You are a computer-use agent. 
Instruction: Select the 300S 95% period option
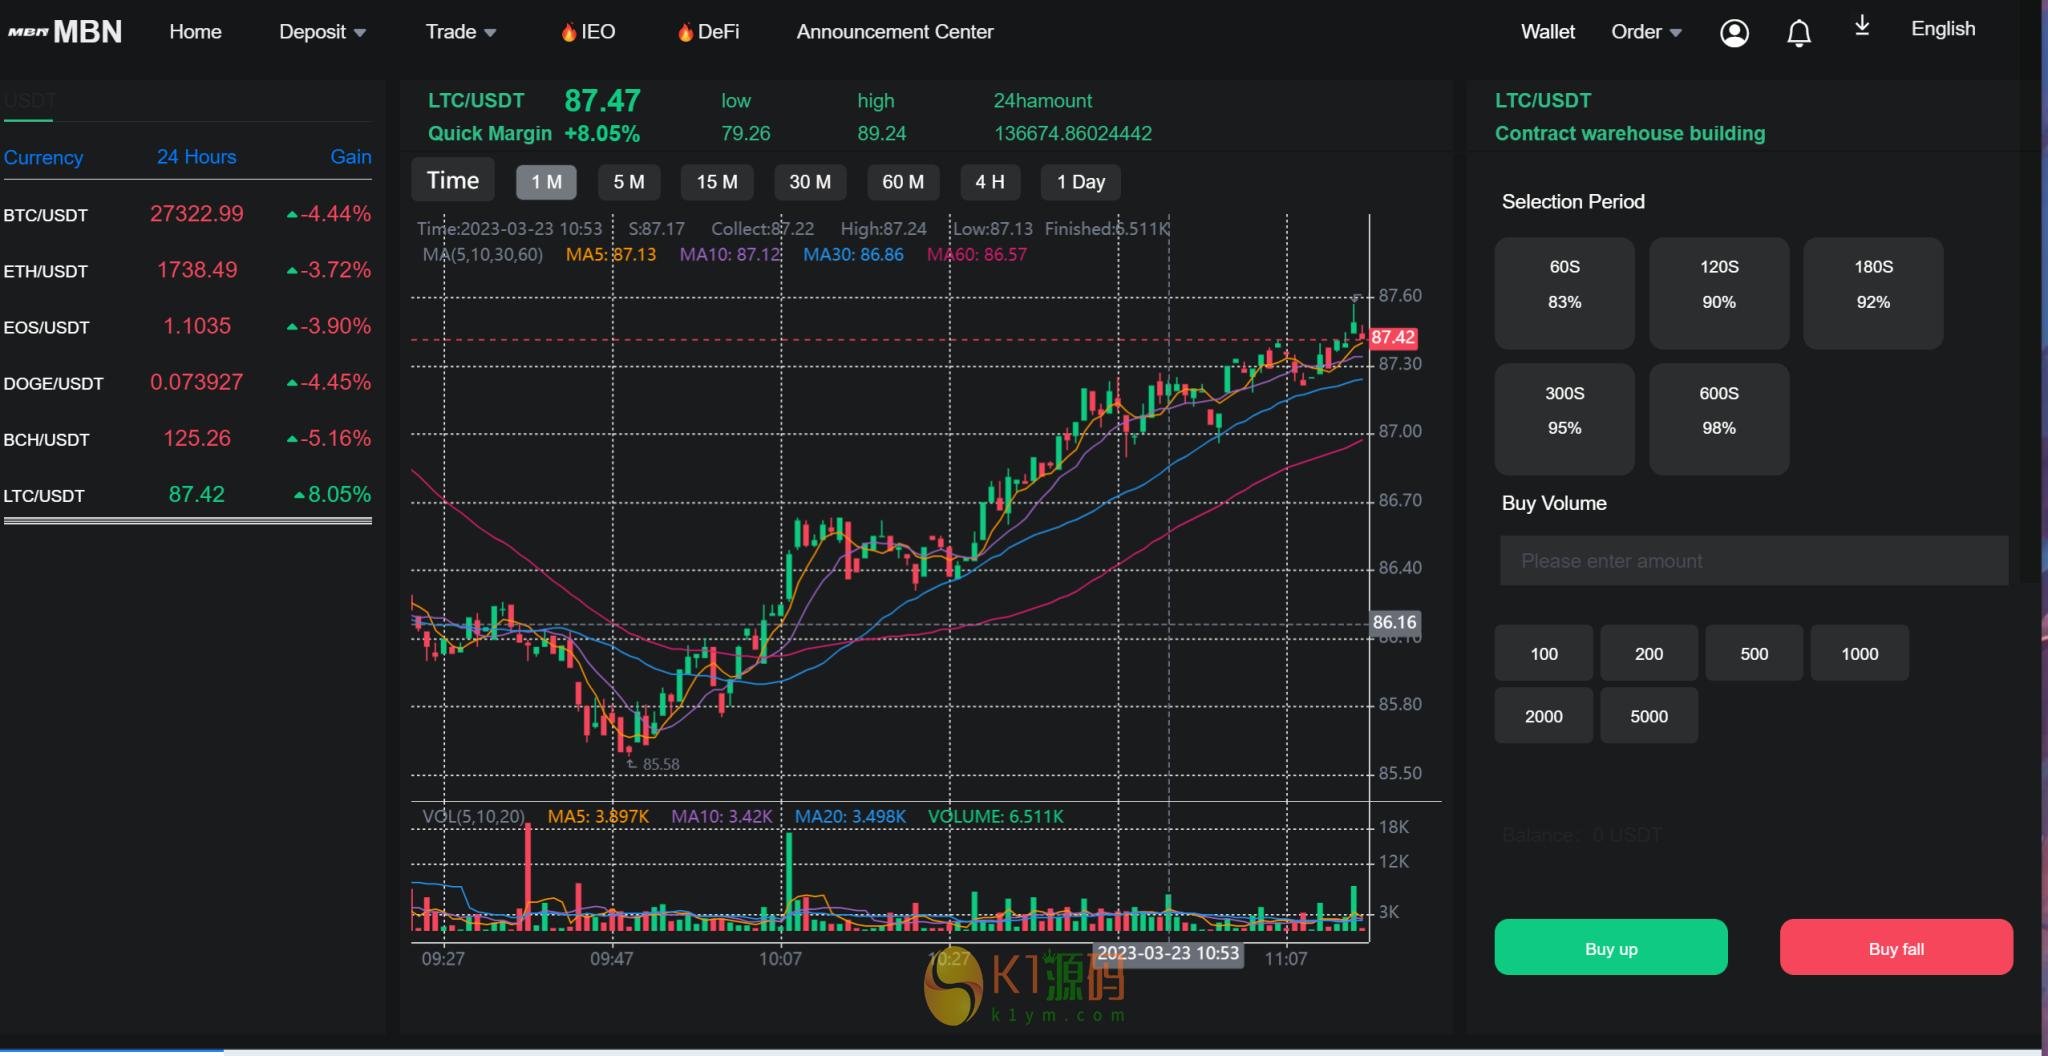pos(1564,419)
